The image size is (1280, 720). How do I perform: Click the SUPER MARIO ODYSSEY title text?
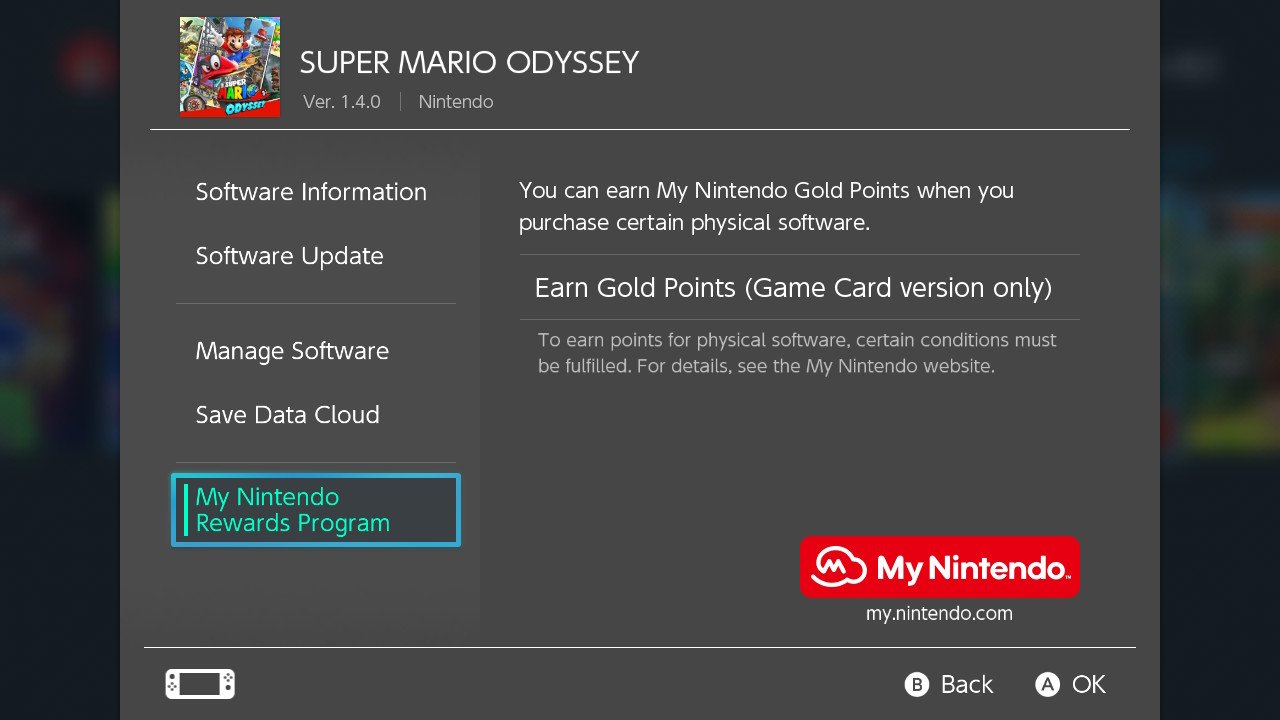tap(469, 62)
